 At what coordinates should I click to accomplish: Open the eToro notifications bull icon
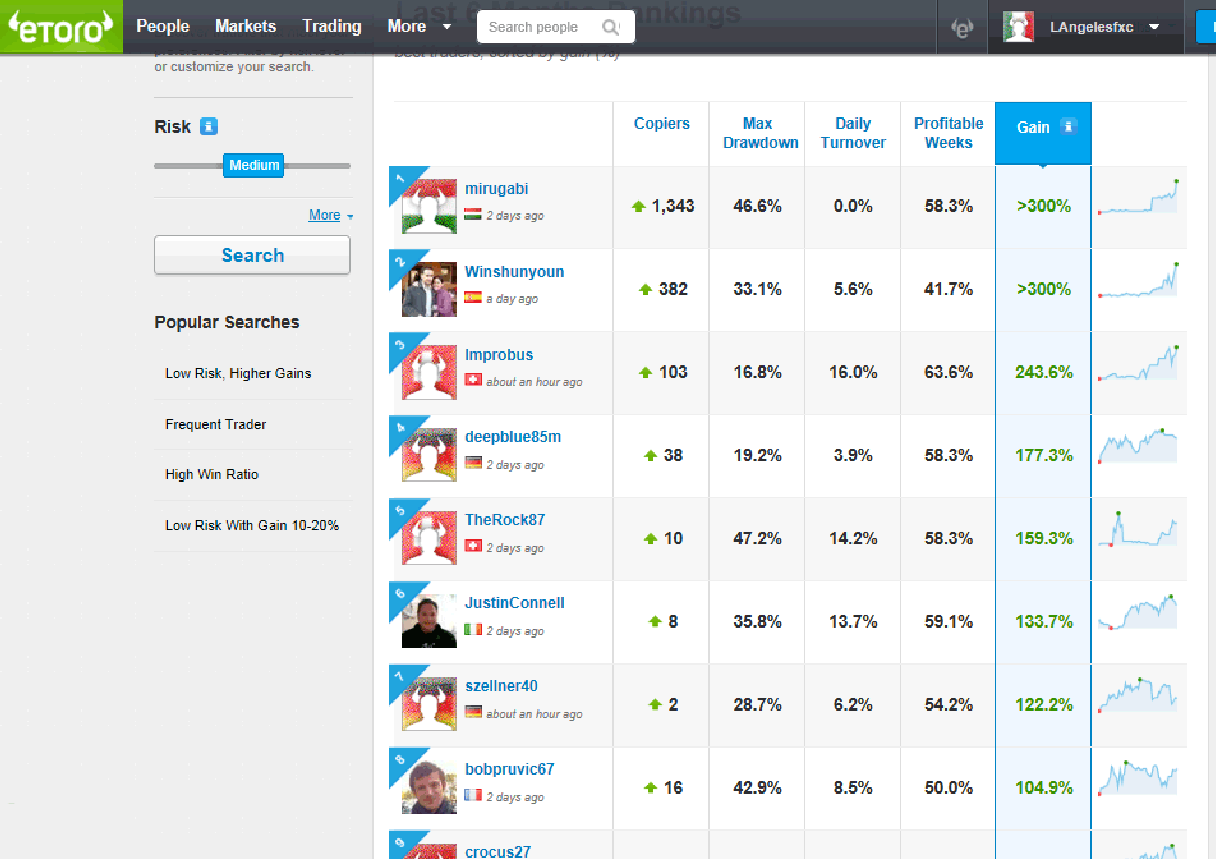coord(961,28)
